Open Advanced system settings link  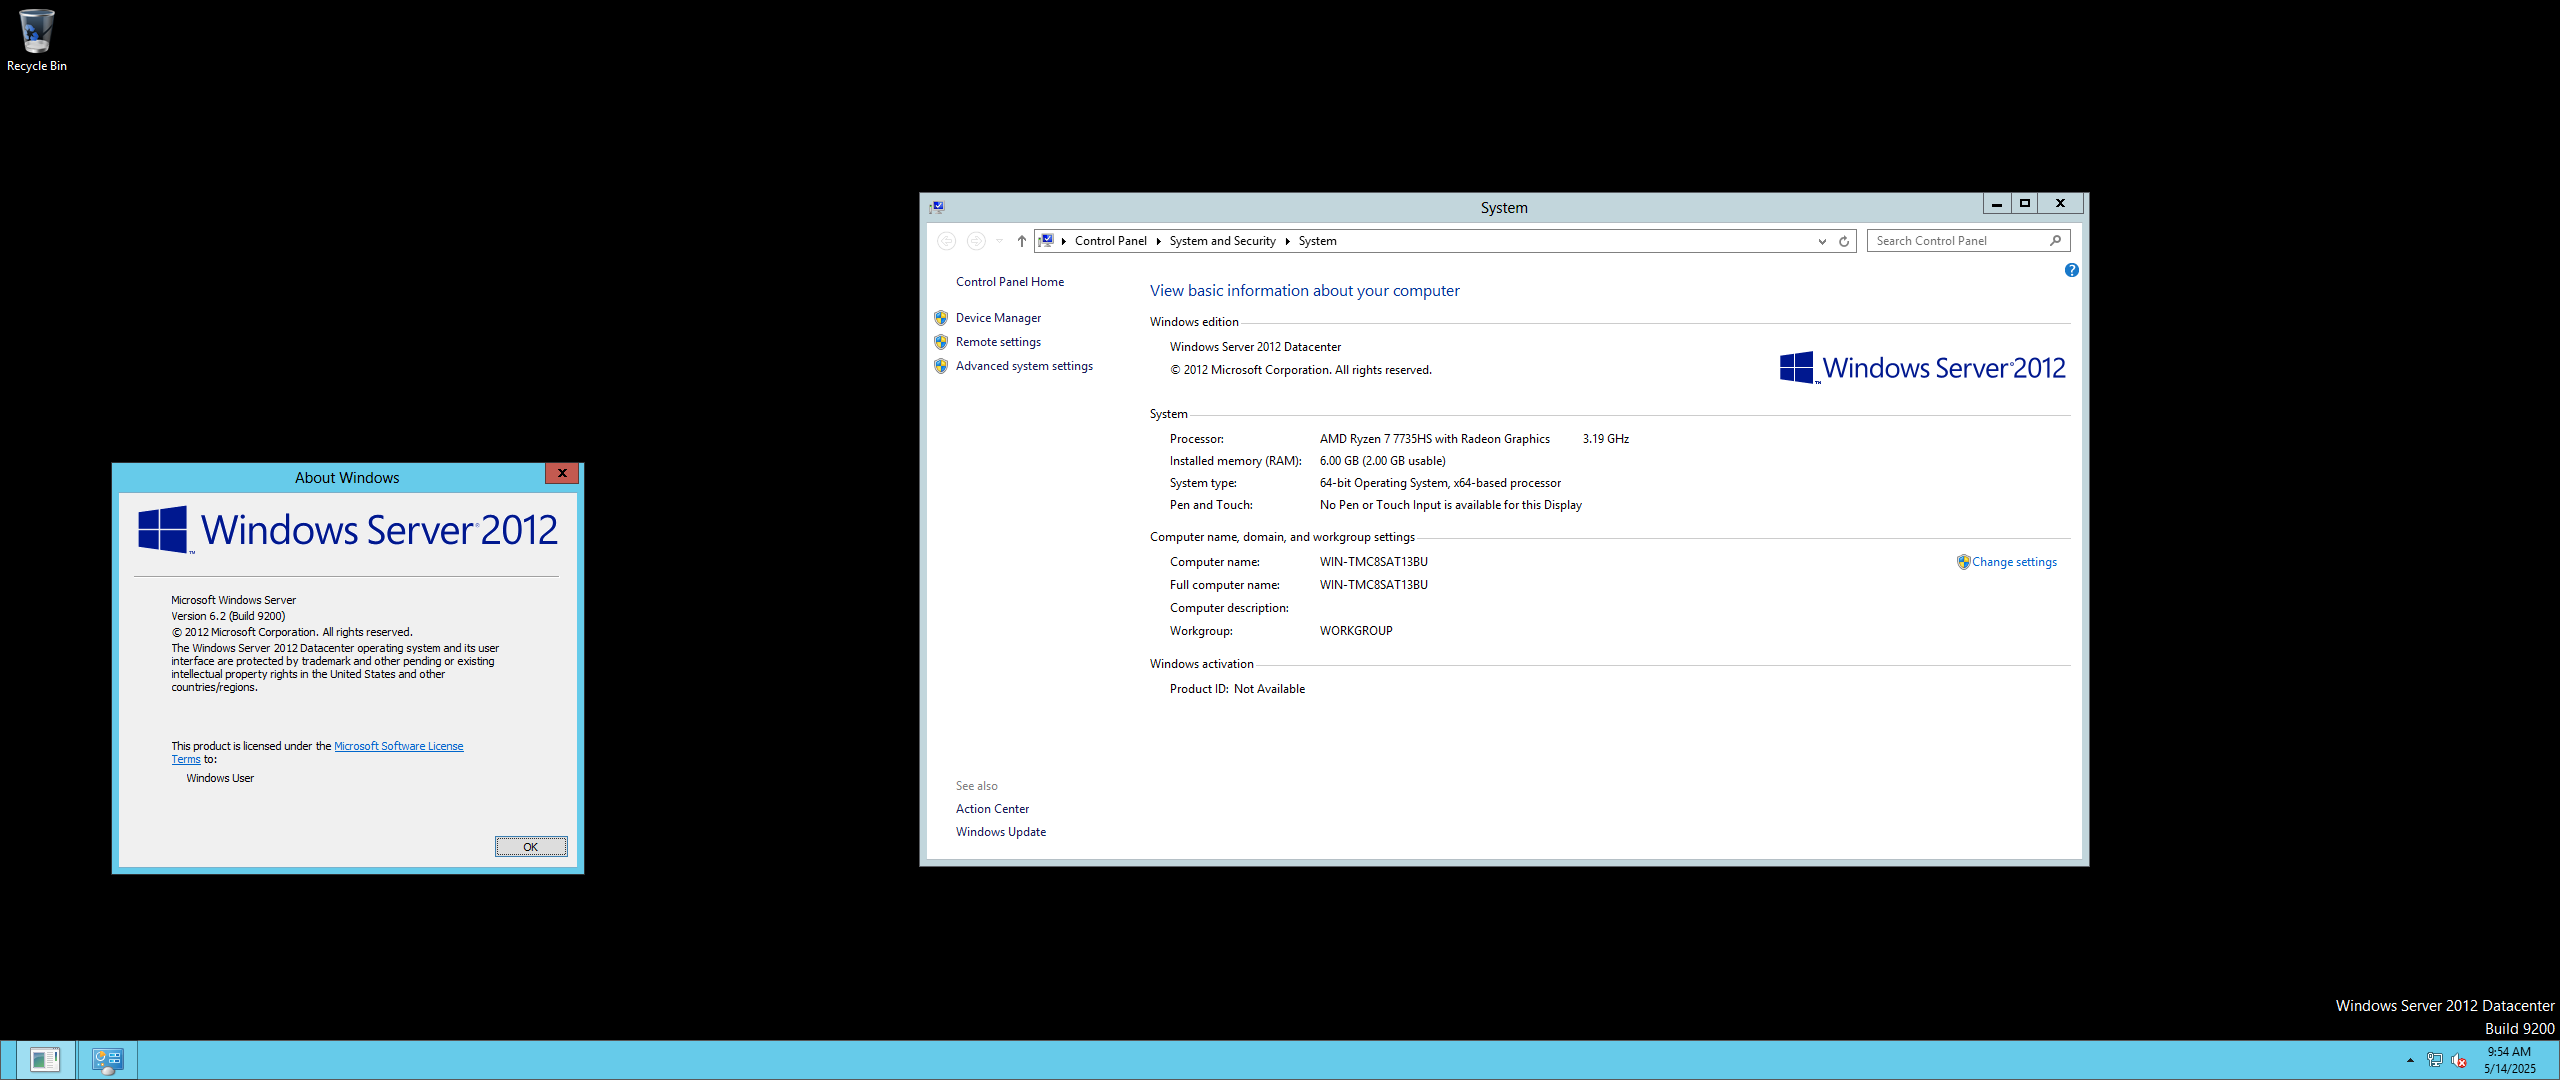pyautogui.click(x=1024, y=366)
